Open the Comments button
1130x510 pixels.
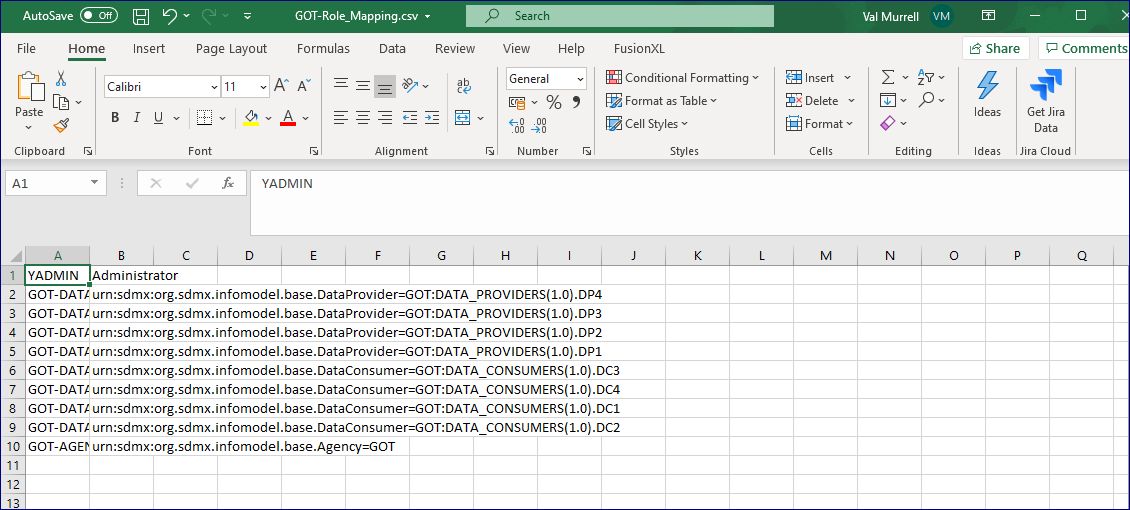click(x=1084, y=48)
